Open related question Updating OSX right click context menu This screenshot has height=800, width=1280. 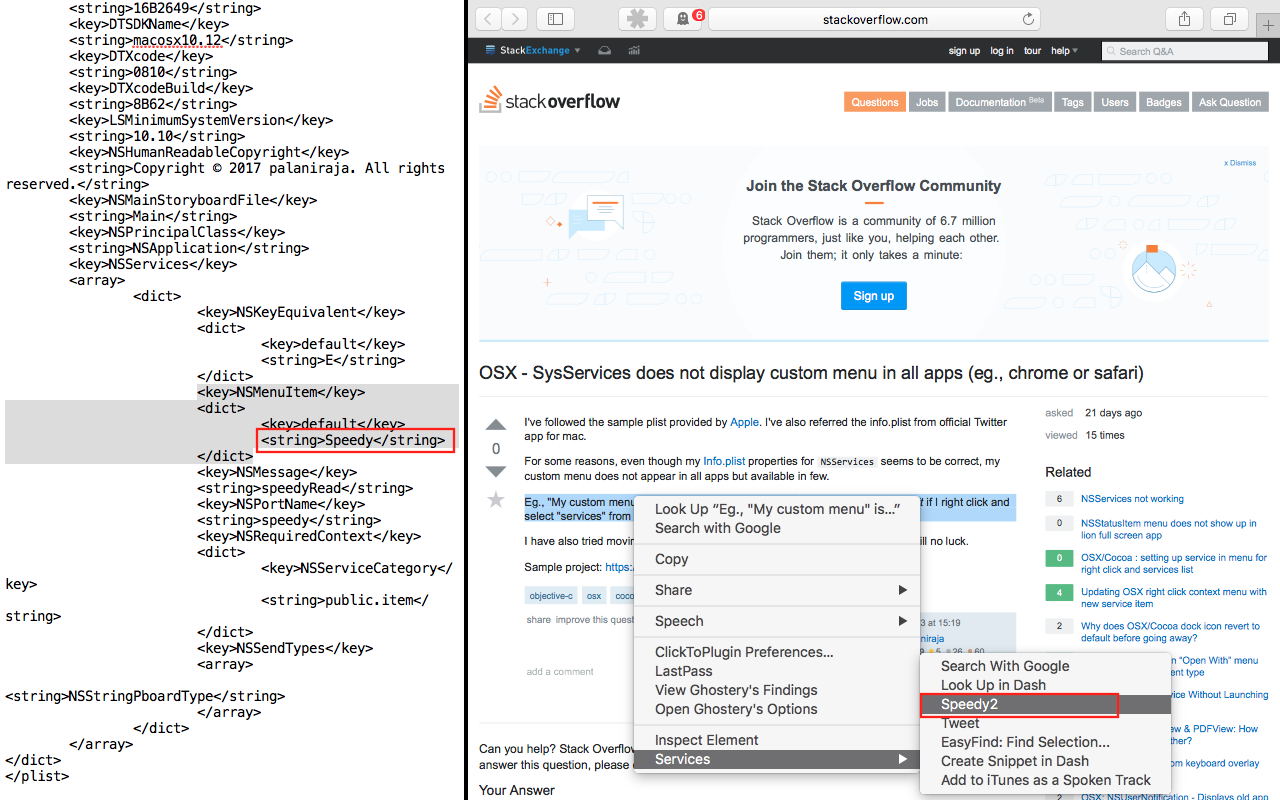point(1174,598)
